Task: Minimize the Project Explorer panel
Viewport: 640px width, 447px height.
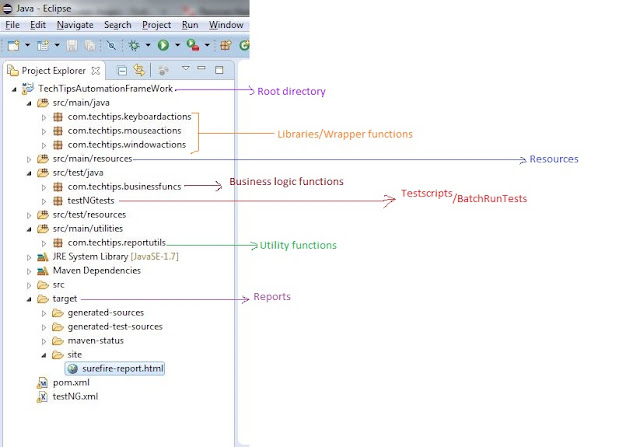Action: point(201,68)
